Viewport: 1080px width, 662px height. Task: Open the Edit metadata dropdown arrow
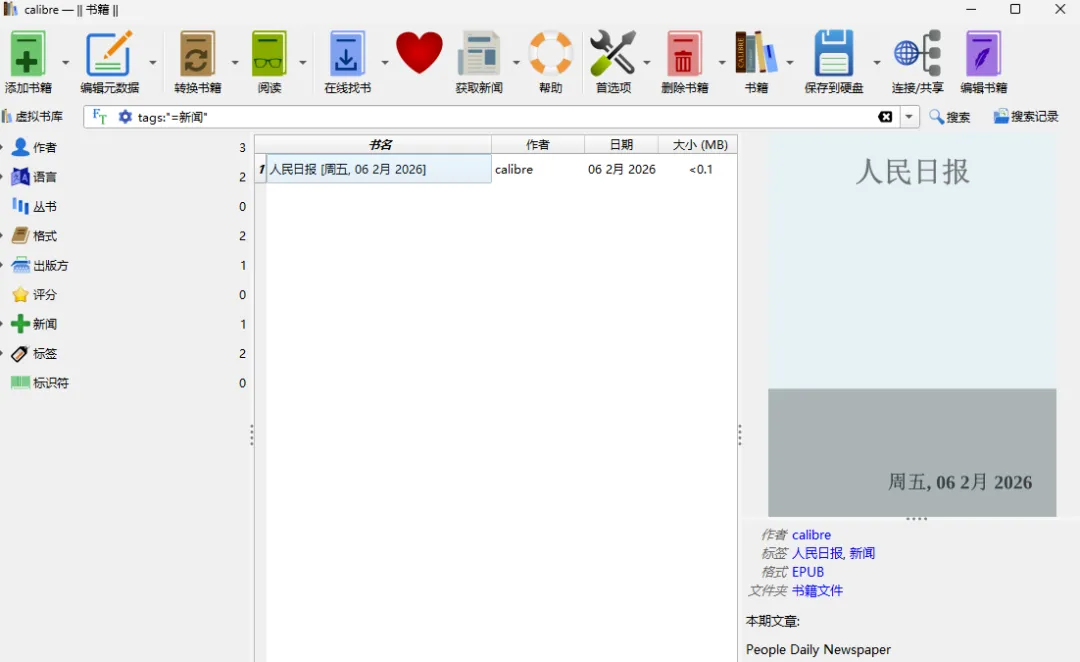(x=153, y=62)
